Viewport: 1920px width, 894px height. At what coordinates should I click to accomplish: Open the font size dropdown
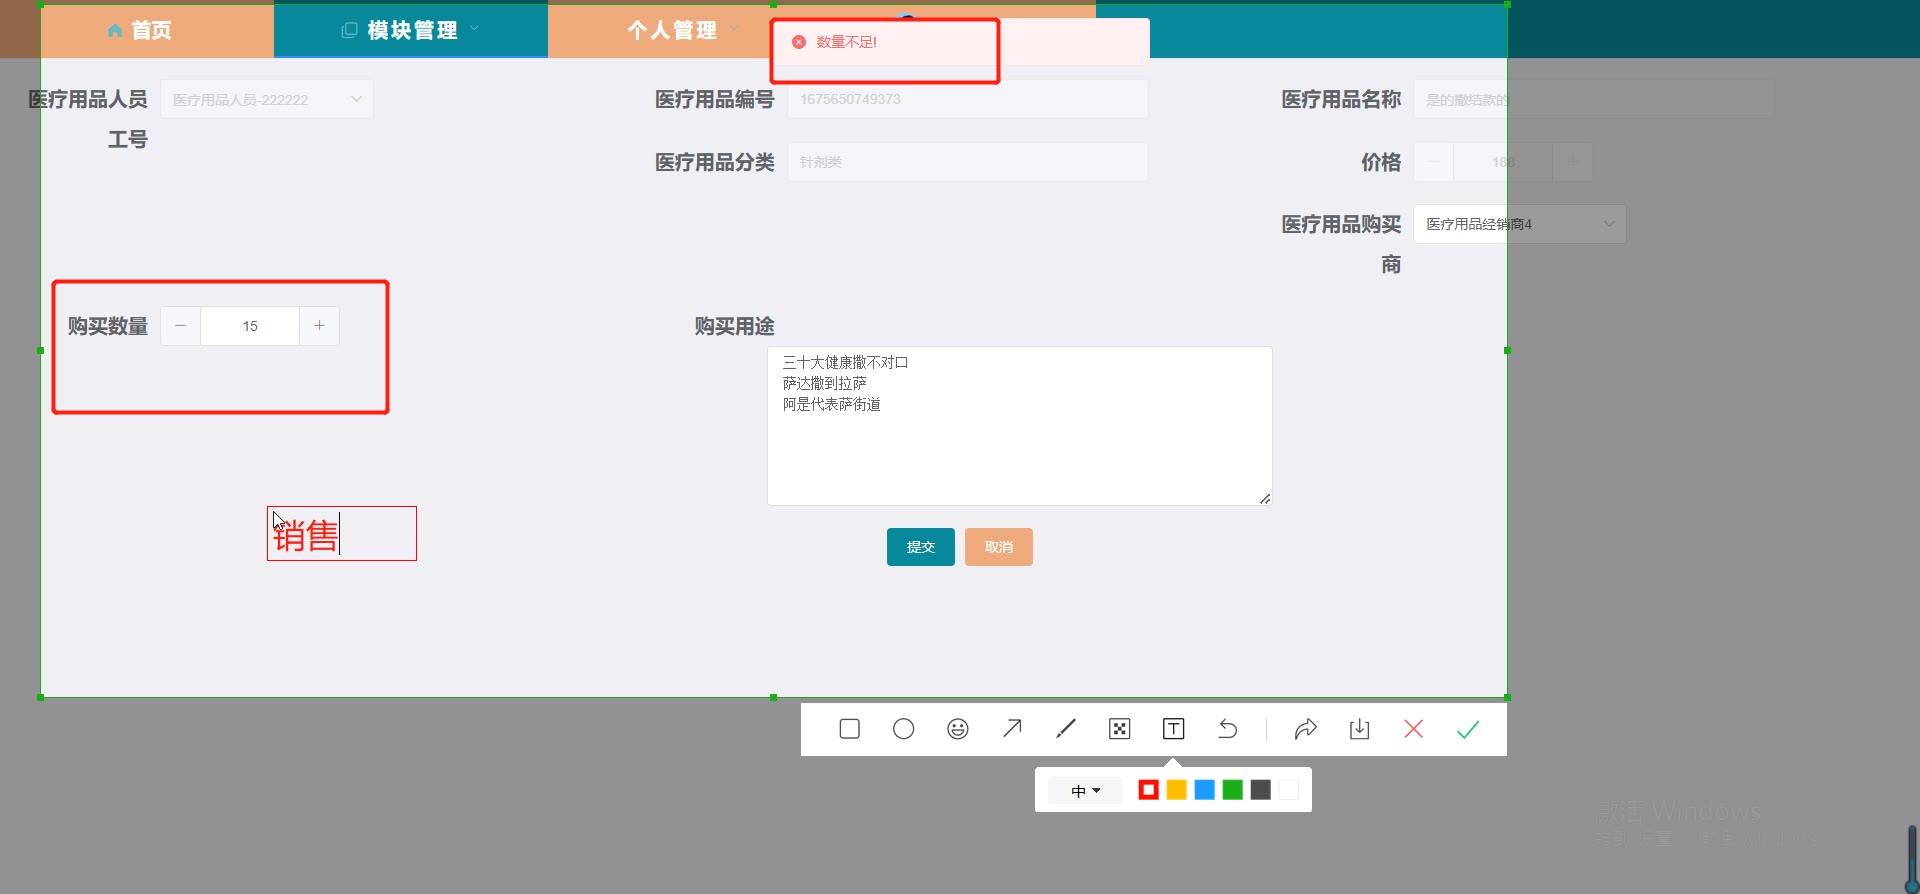(x=1086, y=791)
